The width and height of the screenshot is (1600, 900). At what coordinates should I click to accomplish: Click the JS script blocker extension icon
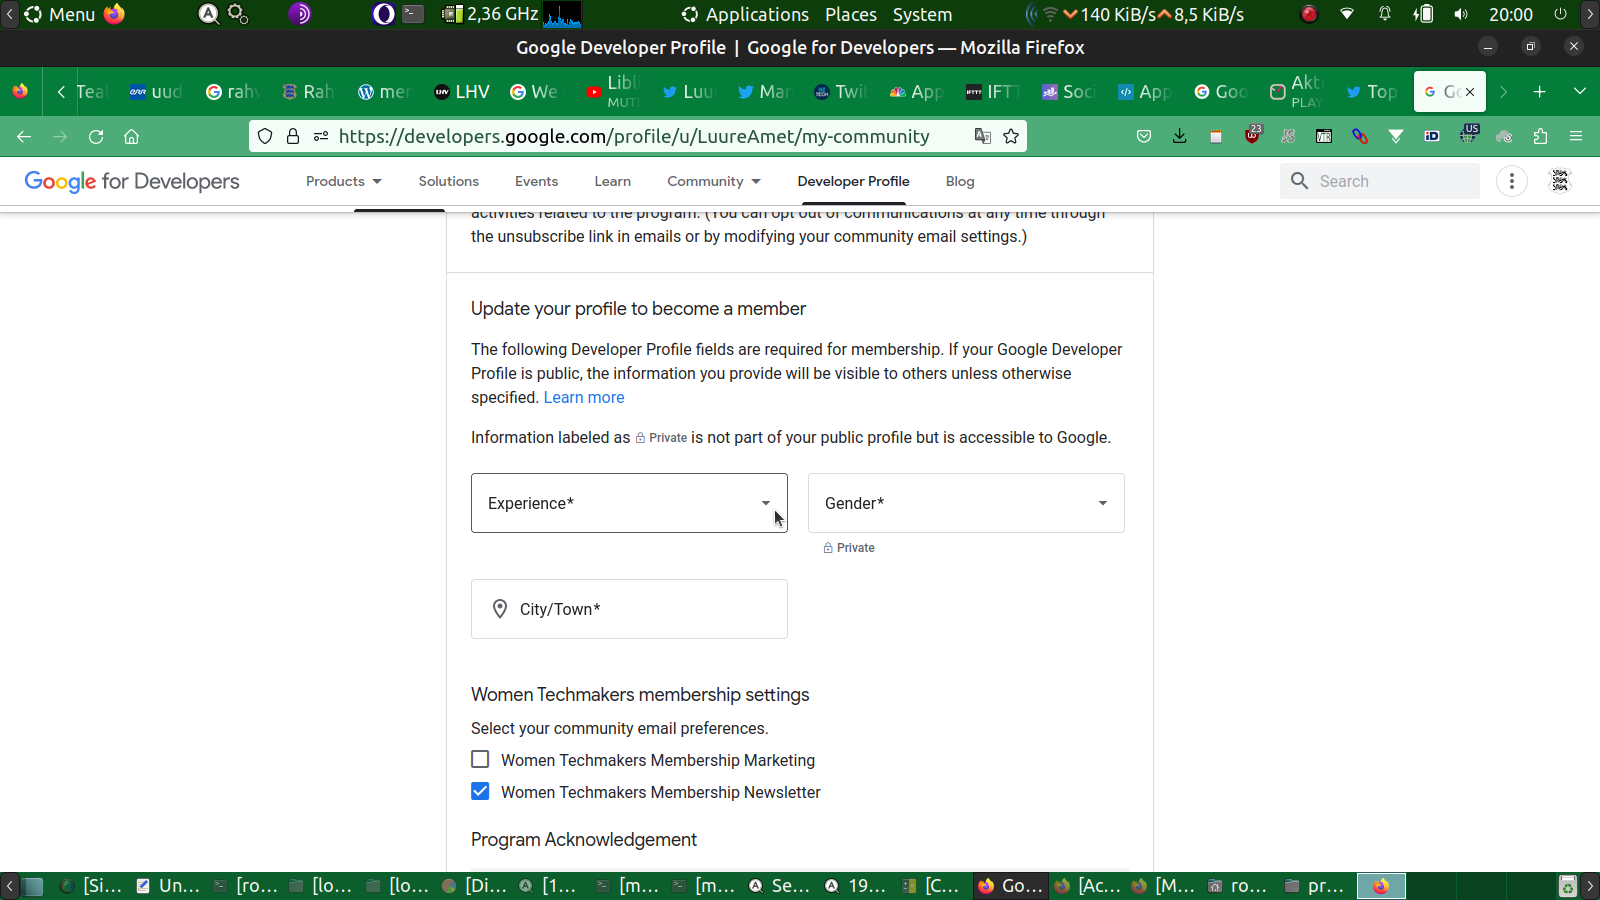click(x=1288, y=136)
